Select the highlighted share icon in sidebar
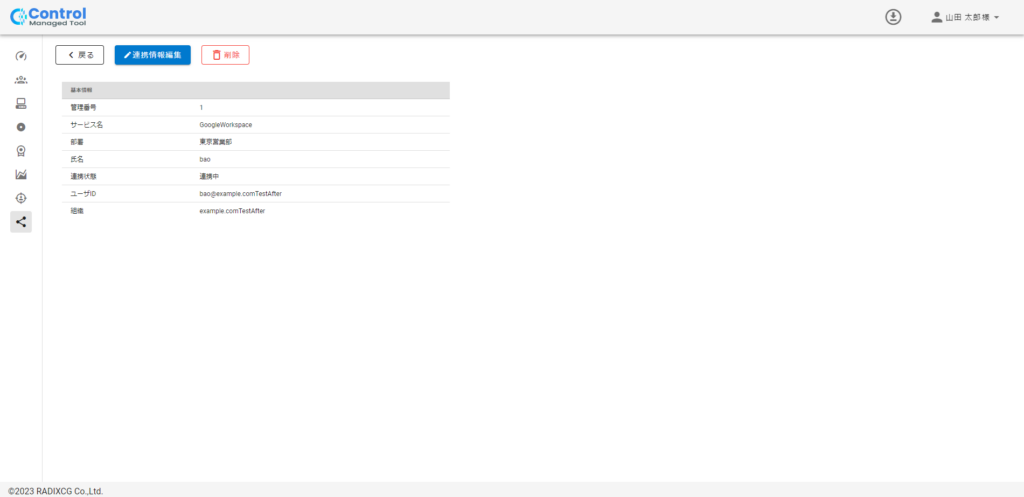This screenshot has width=1024, height=497. tap(21, 222)
